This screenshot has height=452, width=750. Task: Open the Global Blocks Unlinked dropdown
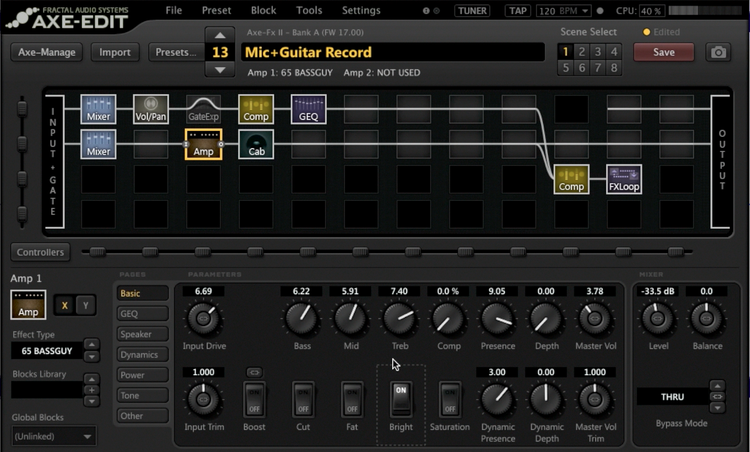pyautogui.click(x=54, y=436)
